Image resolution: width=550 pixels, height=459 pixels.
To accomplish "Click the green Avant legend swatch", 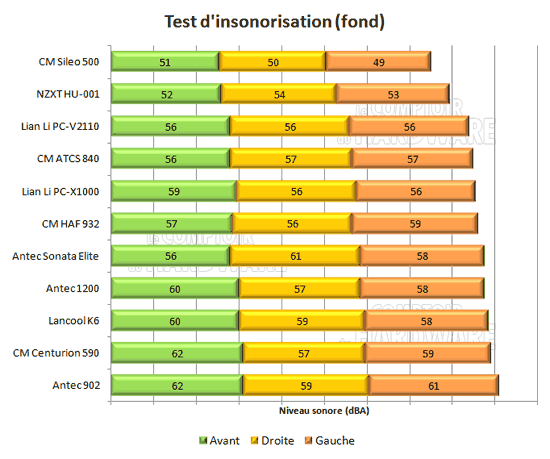I will point(203,440).
